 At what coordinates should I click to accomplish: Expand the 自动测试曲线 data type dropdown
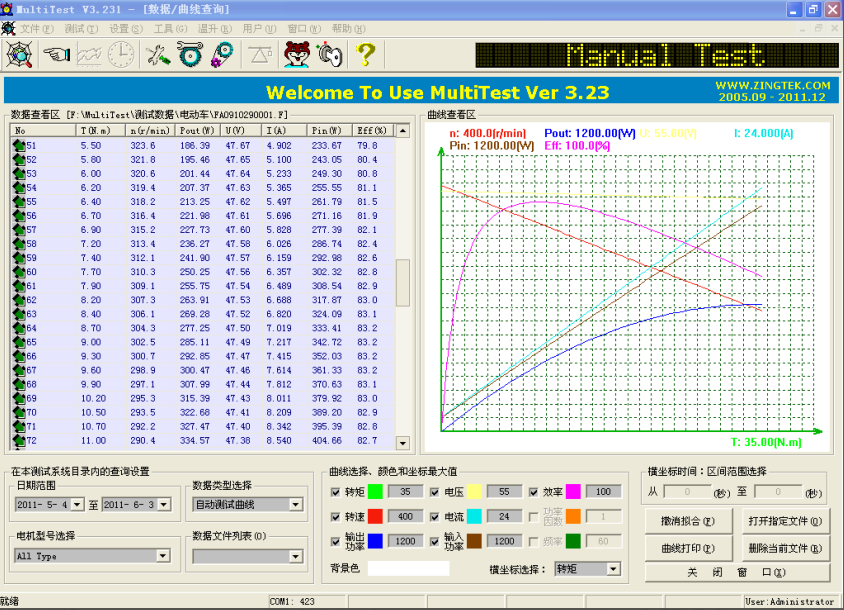pos(295,505)
